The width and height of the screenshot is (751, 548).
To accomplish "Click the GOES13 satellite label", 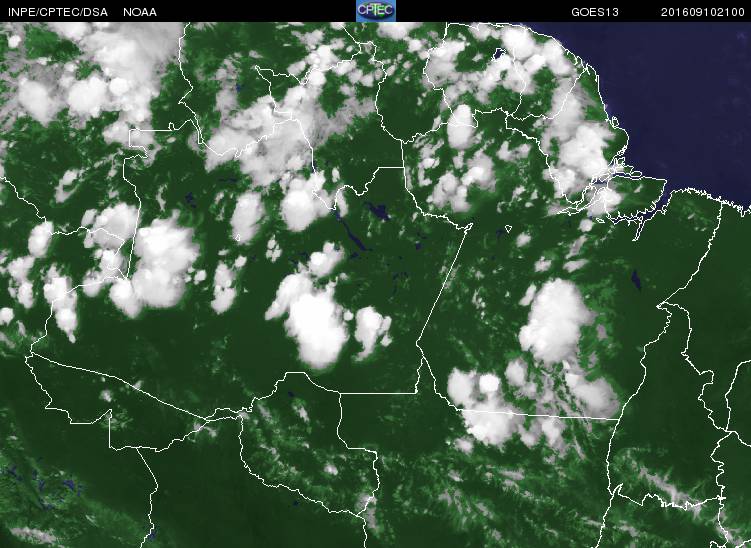I will click(595, 12).
